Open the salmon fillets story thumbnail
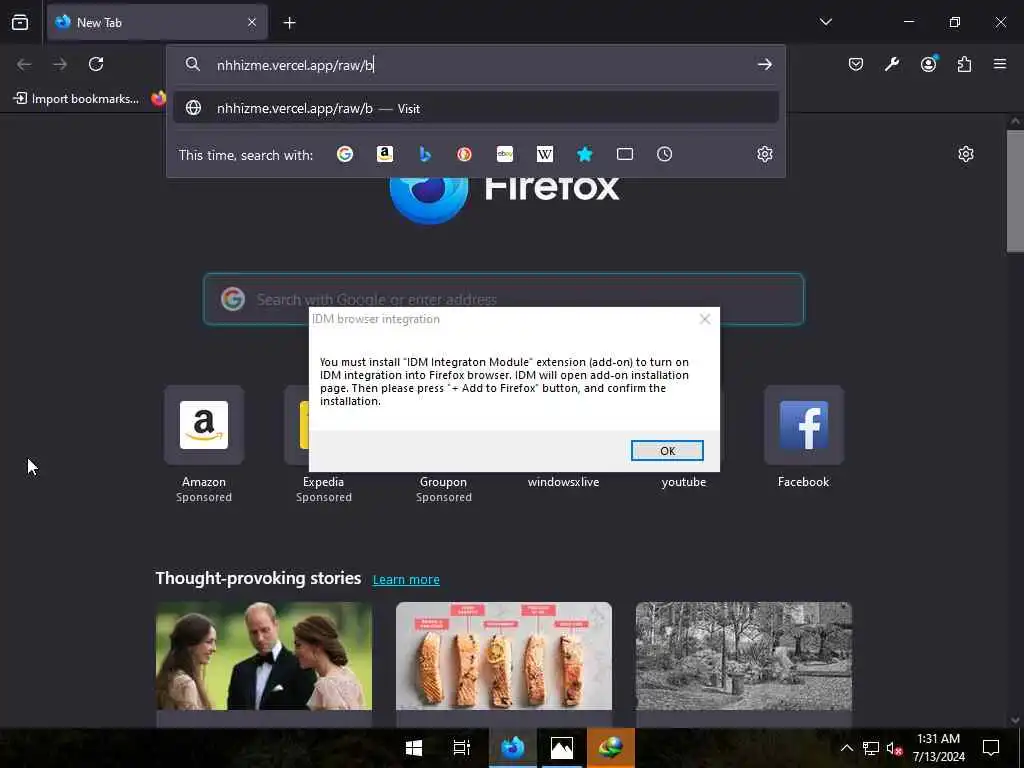This screenshot has width=1024, height=768. pos(504,656)
